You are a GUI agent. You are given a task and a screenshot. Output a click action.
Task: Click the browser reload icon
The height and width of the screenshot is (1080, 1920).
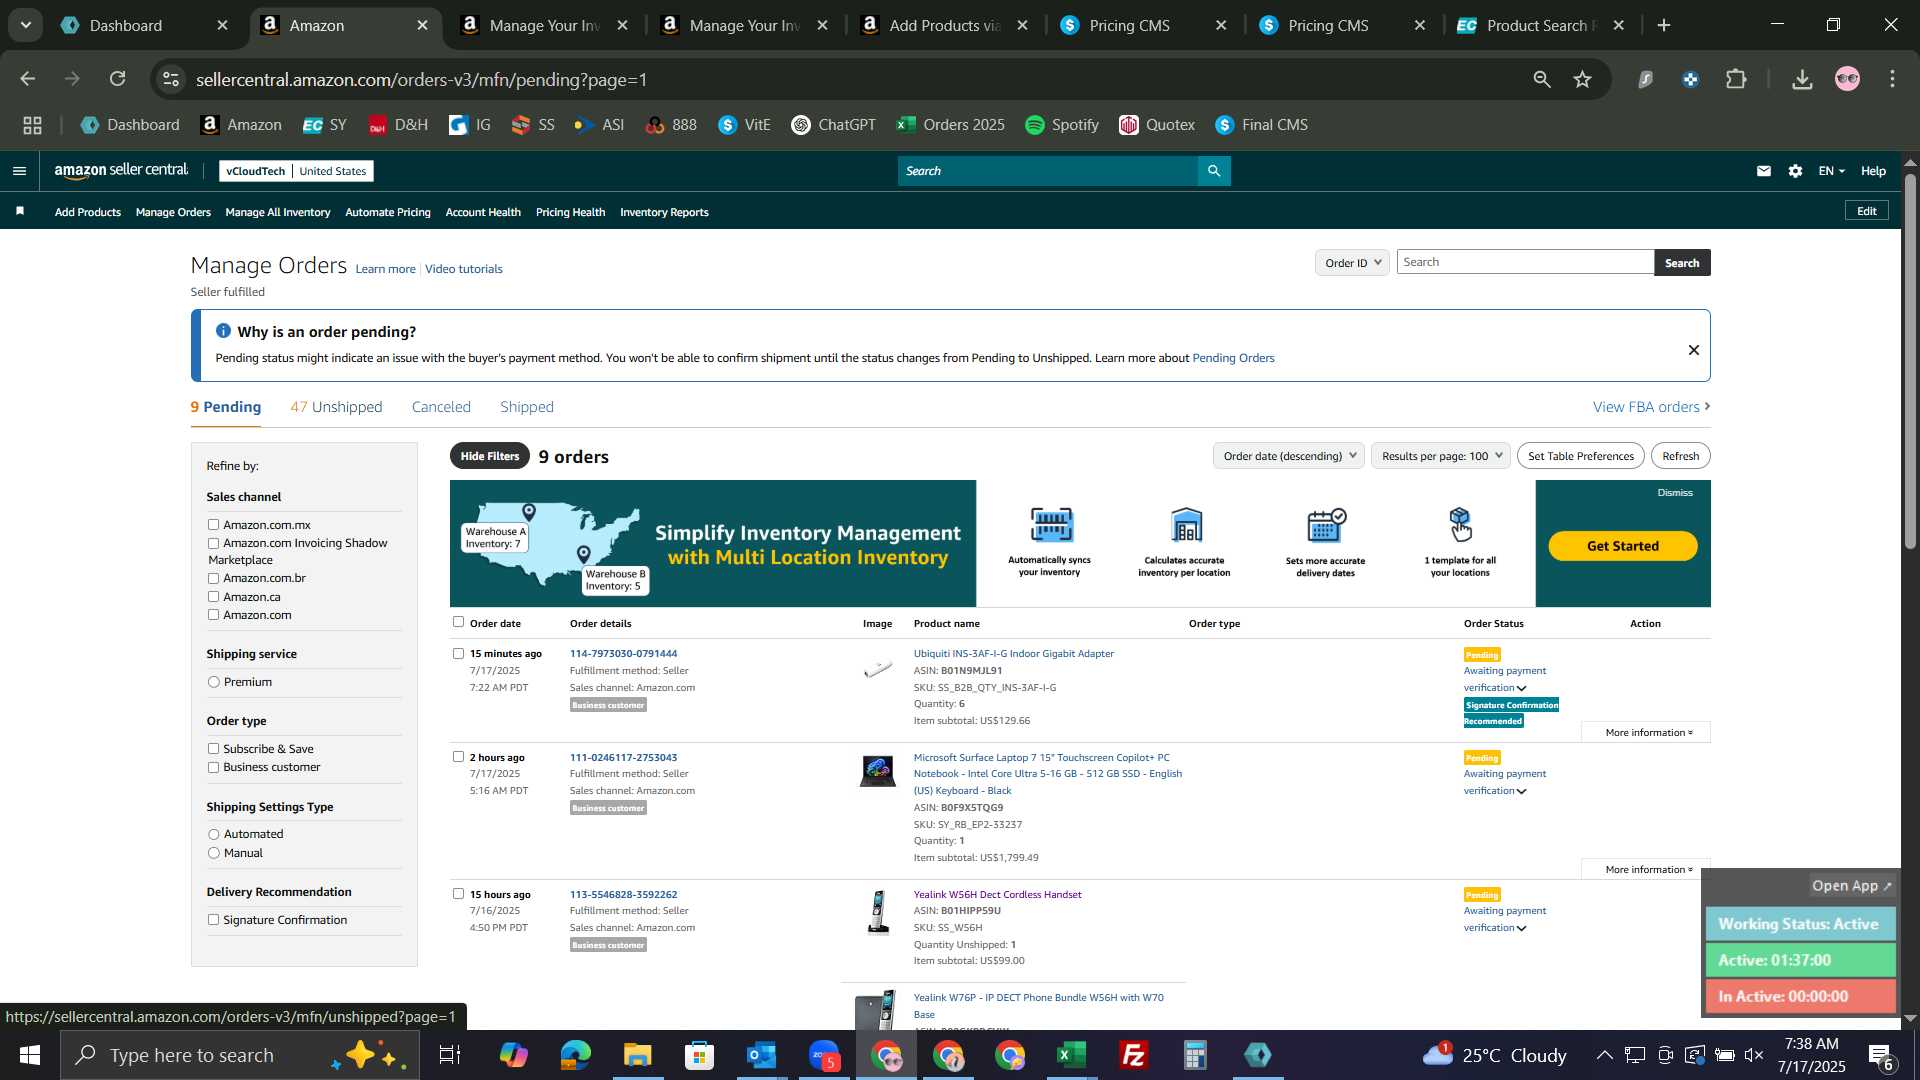pyautogui.click(x=118, y=79)
